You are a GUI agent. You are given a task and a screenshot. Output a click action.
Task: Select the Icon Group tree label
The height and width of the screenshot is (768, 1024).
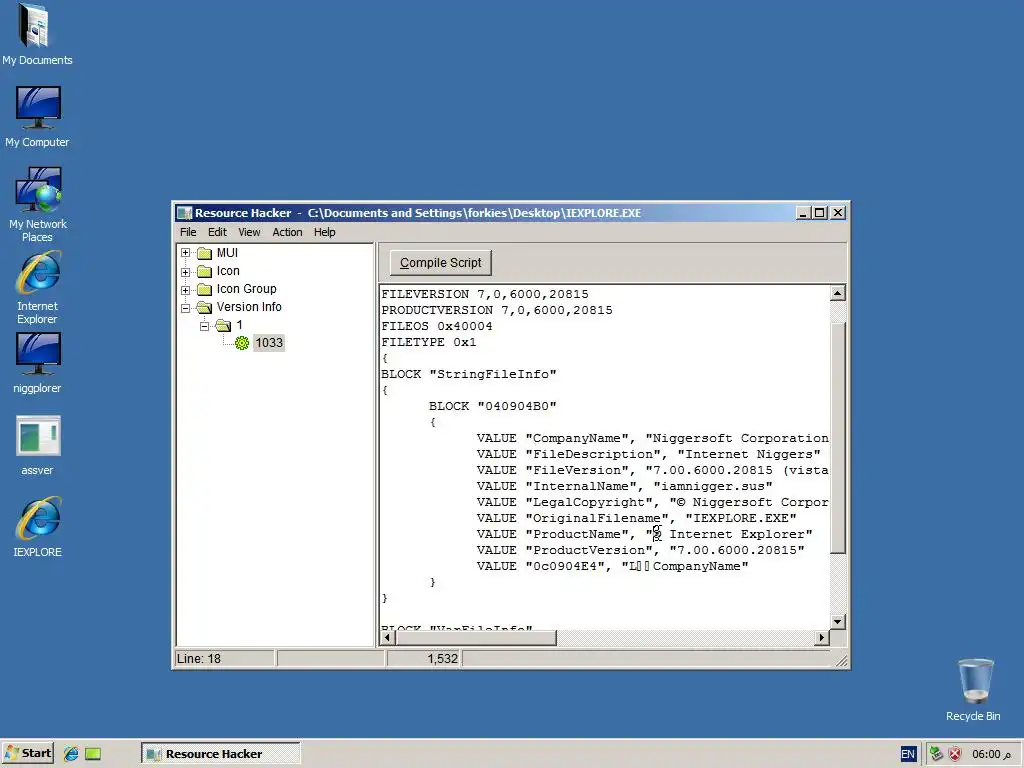[x=246, y=289]
